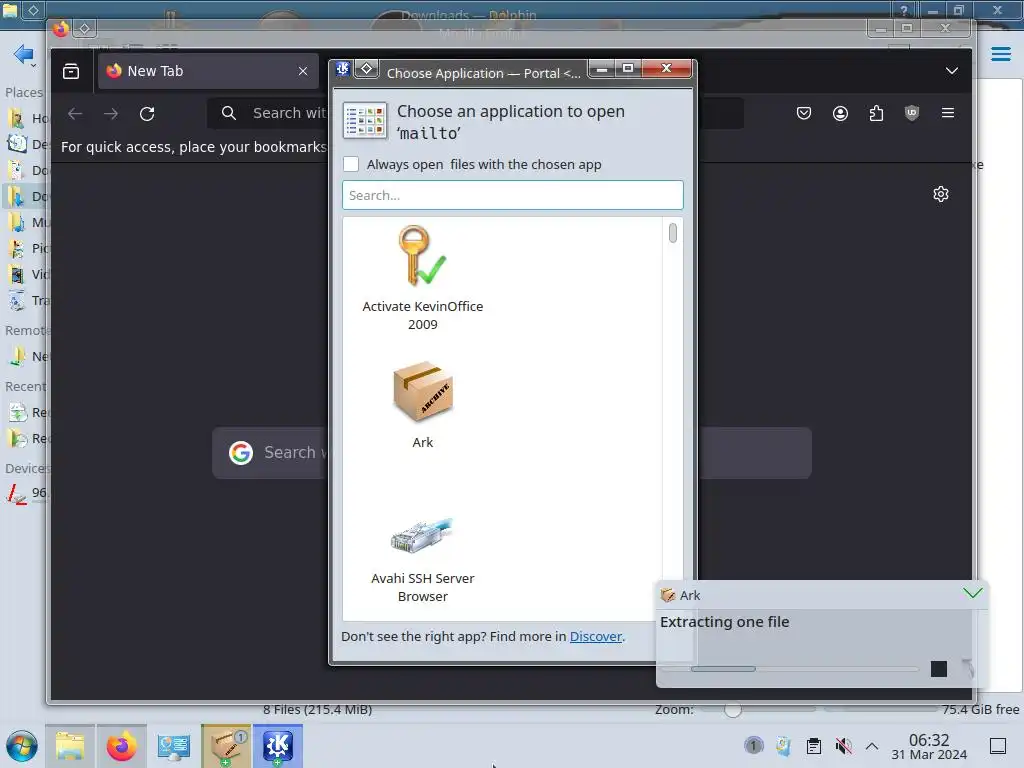The height and width of the screenshot is (768, 1024).
Task: Click the show desktop button
Action: coord(998,746)
